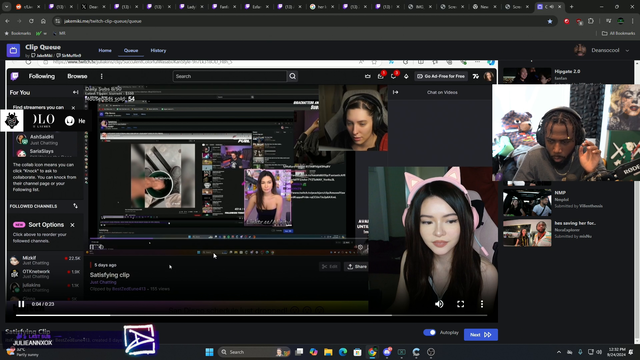Viewport: 640px width, 360px height.
Task: Click the Windows taskbar Search box
Action: coord(254,352)
